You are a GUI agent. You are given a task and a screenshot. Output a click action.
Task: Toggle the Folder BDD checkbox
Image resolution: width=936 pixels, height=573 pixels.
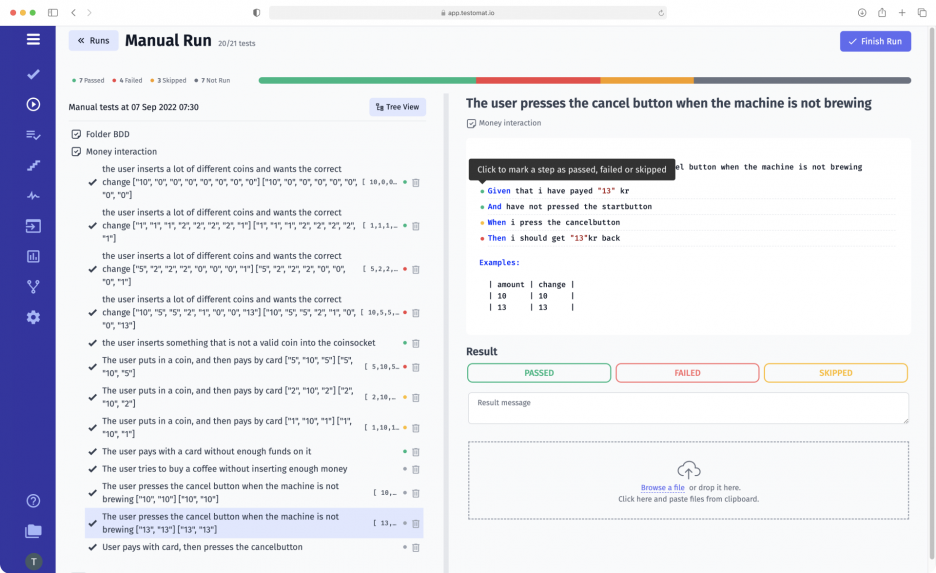(76, 134)
